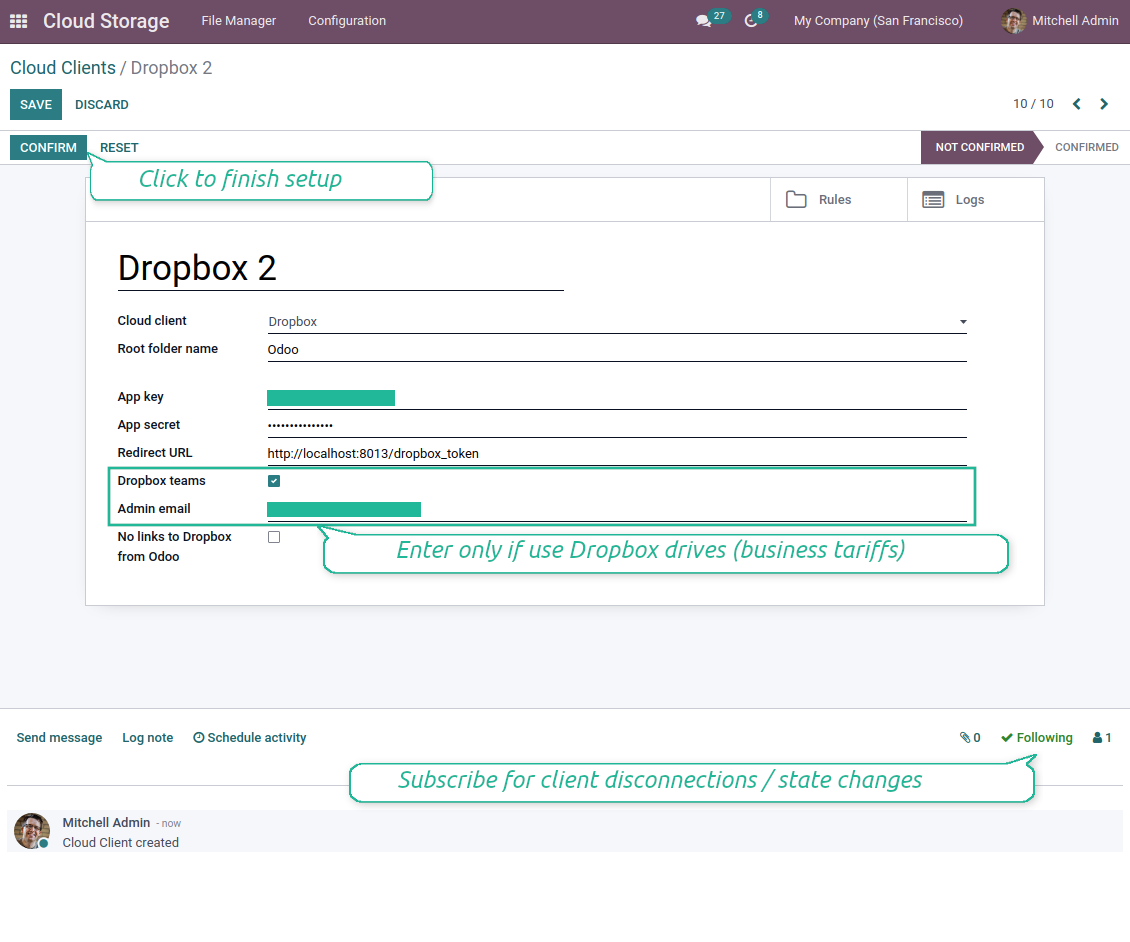Go to previous record arrow
Image resolution: width=1130 pixels, height=942 pixels.
point(1077,104)
